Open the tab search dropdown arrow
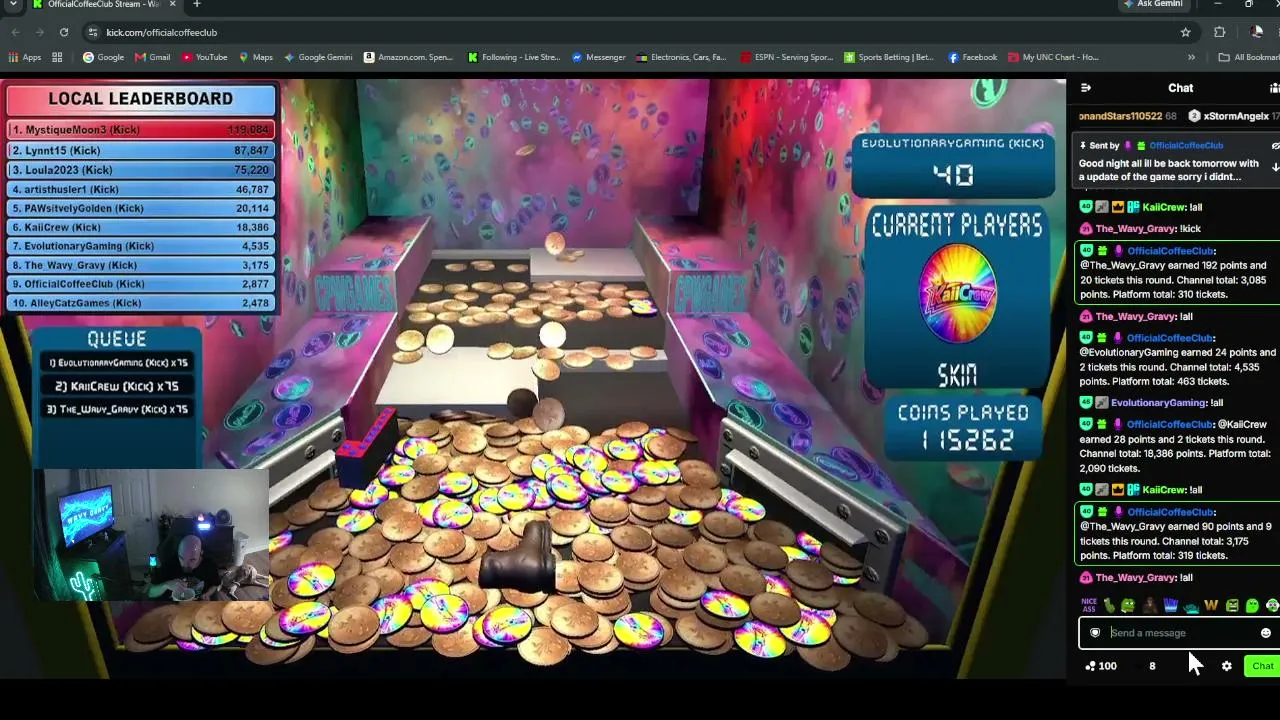 point(13,5)
